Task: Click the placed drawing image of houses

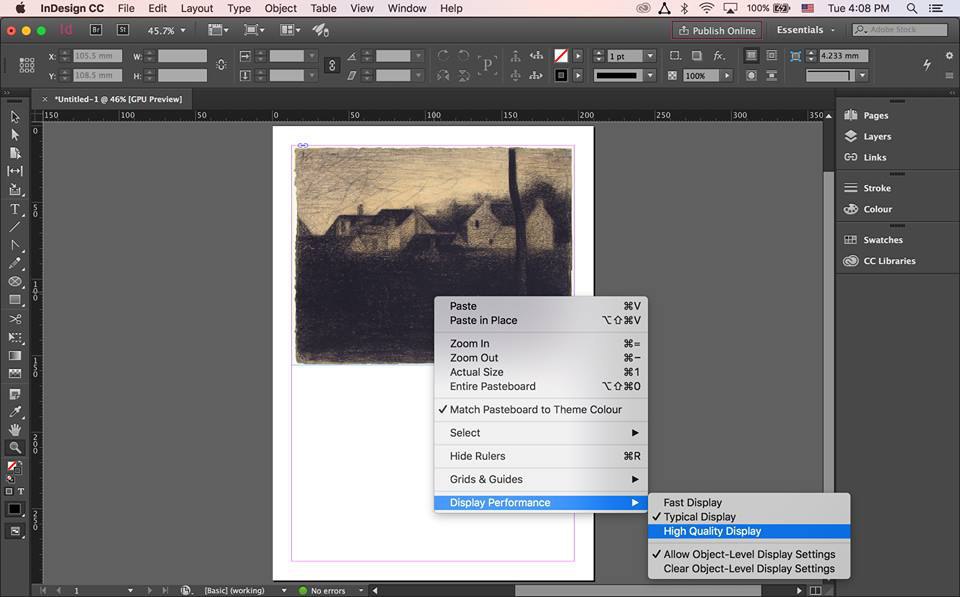Action: [433, 255]
